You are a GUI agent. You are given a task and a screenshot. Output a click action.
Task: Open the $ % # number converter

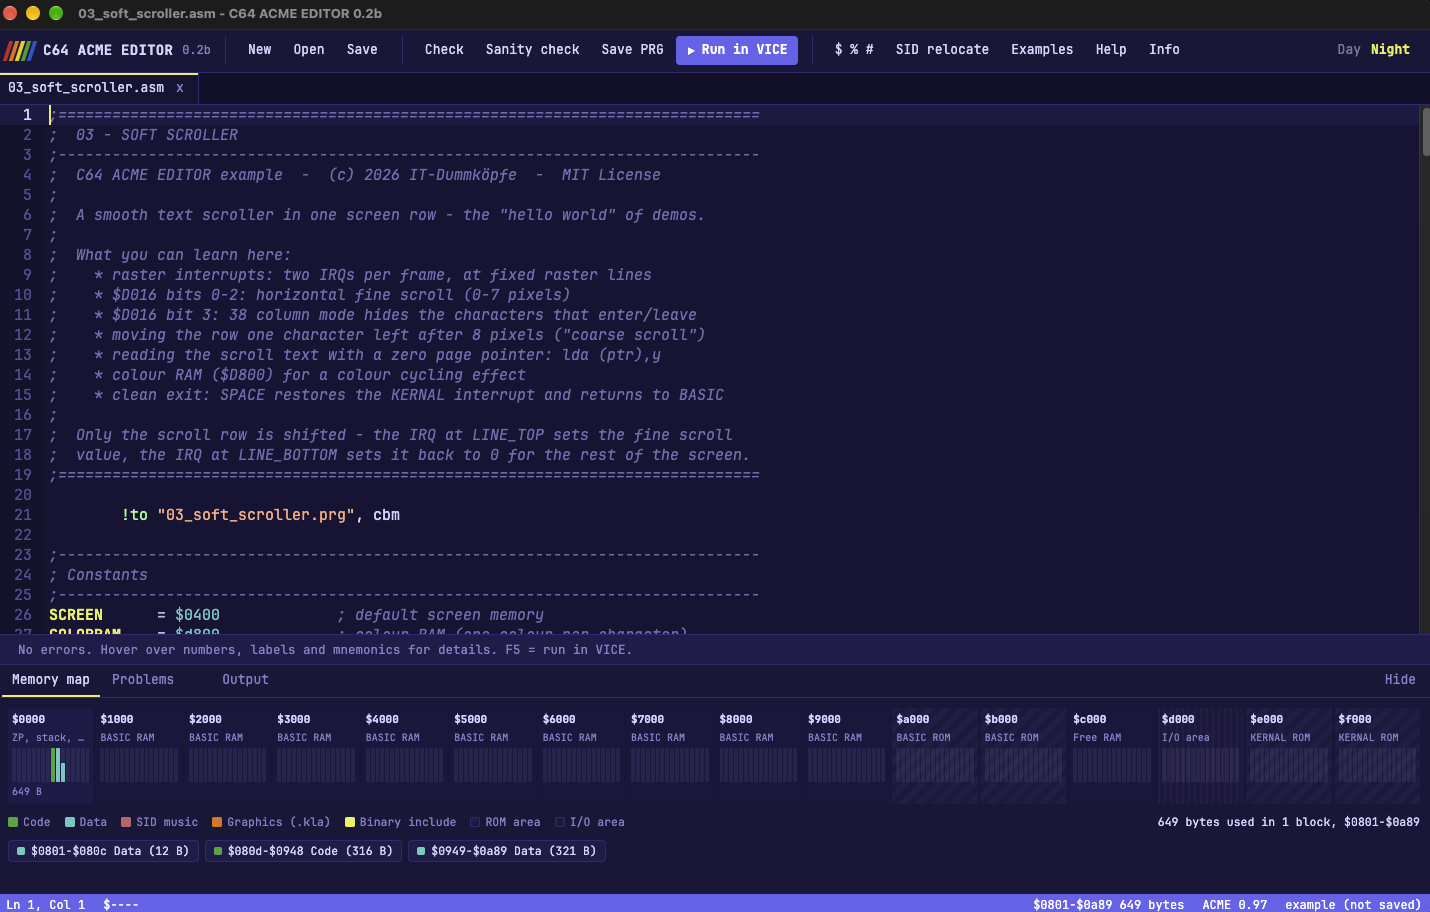[854, 50]
